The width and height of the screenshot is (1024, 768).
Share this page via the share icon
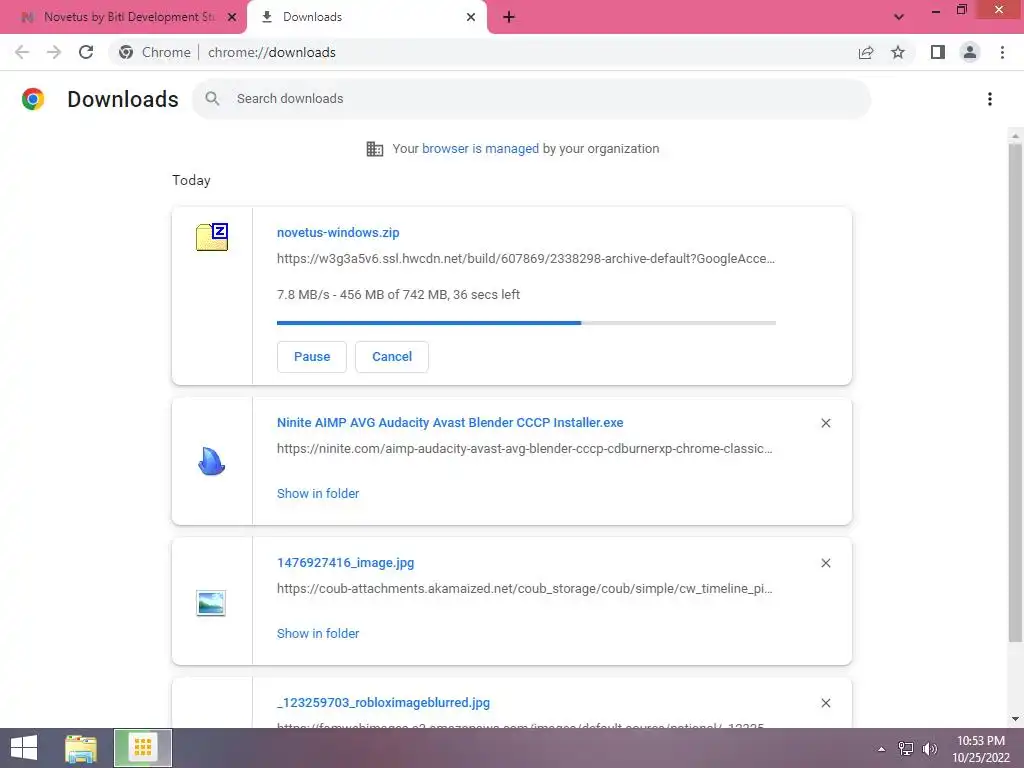[x=866, y=52]
